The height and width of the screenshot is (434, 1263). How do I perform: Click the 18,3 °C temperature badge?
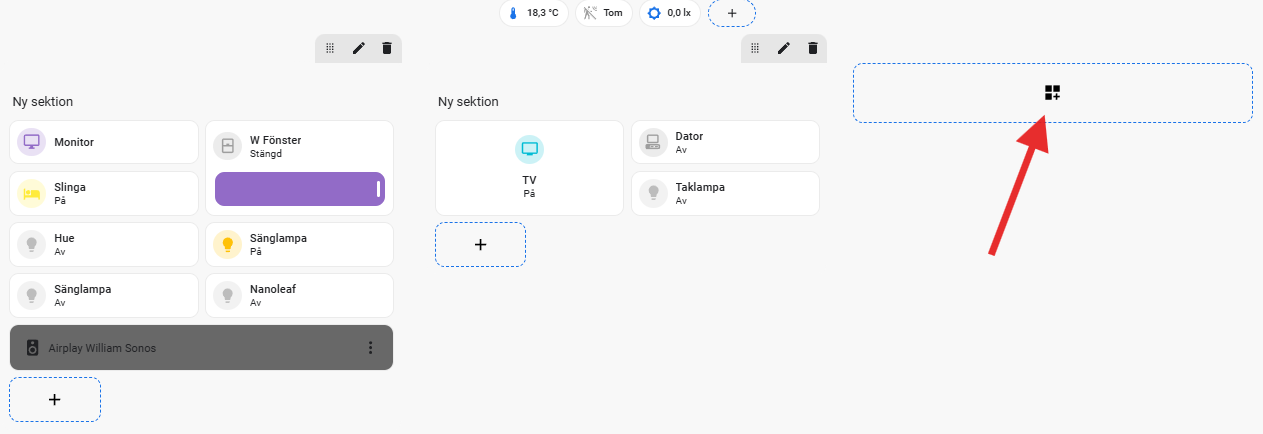click(x=534, y=13)
